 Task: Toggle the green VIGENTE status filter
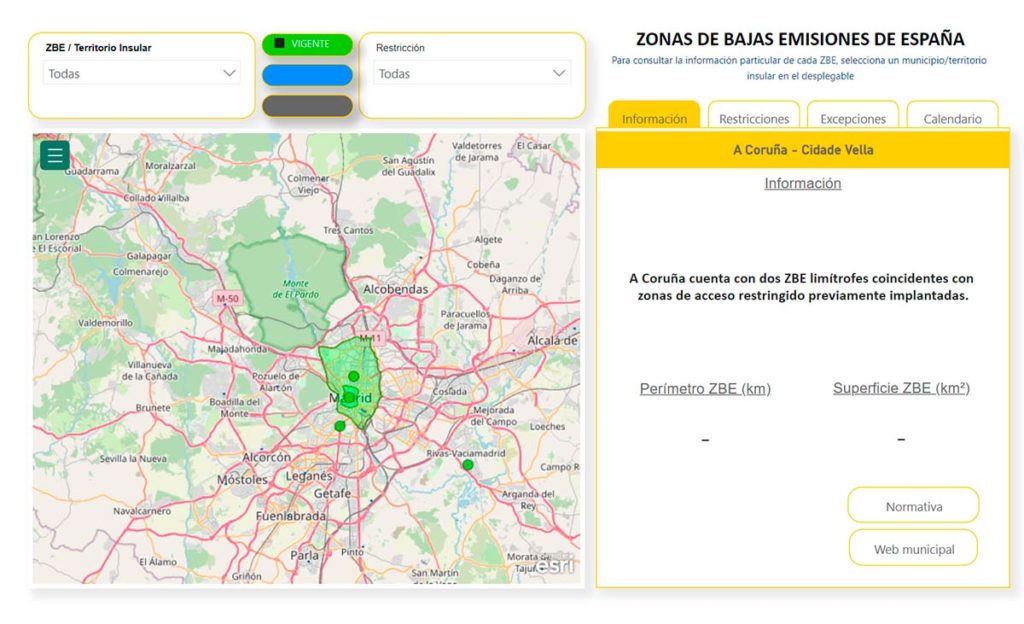(x=307, y=44)
